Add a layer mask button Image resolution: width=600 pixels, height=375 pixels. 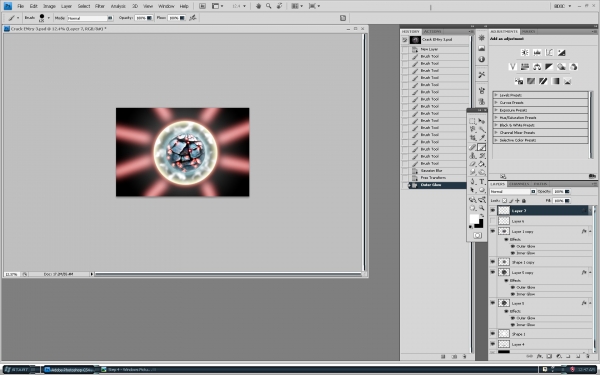pyautogui.click(x=549, y=356)
